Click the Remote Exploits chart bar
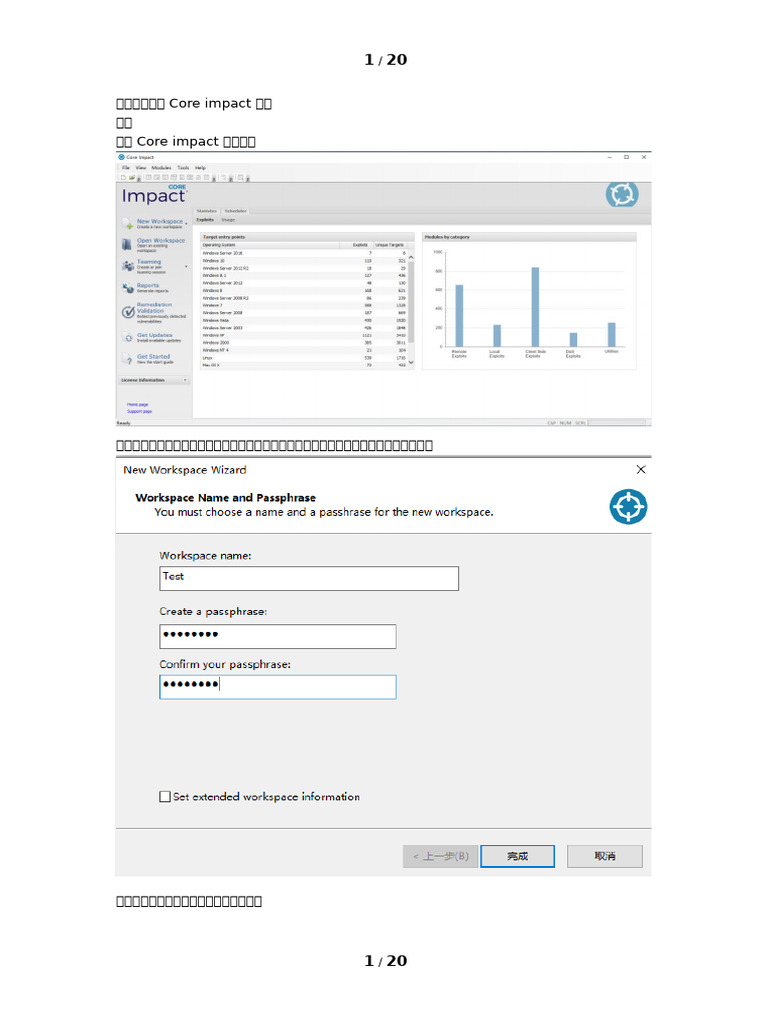 [x=459, y=315]
